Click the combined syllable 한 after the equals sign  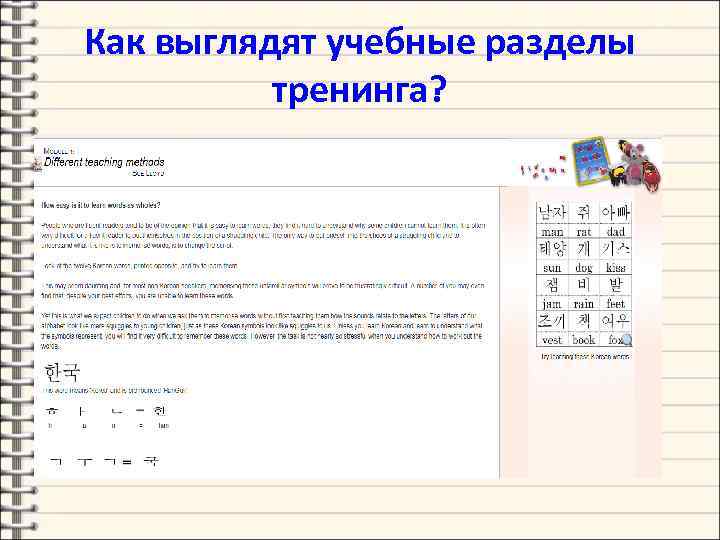159,411
